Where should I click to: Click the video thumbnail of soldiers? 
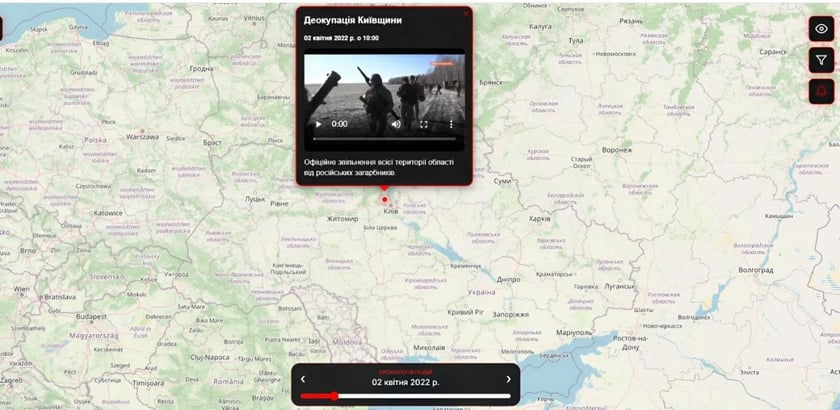pos(385,90)
